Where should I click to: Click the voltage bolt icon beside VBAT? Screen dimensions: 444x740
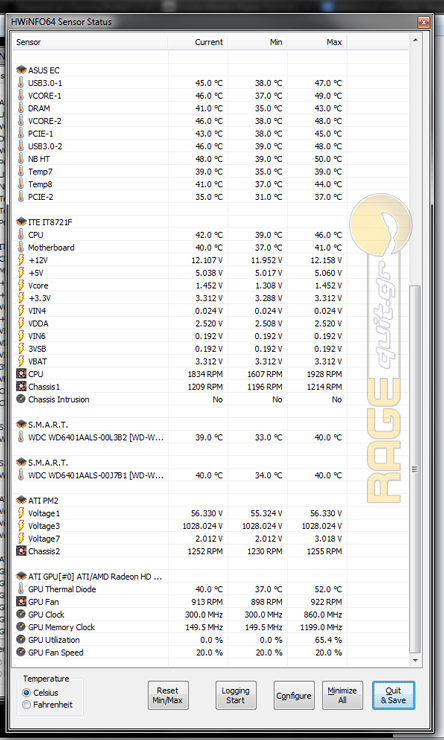coord(21,362)
